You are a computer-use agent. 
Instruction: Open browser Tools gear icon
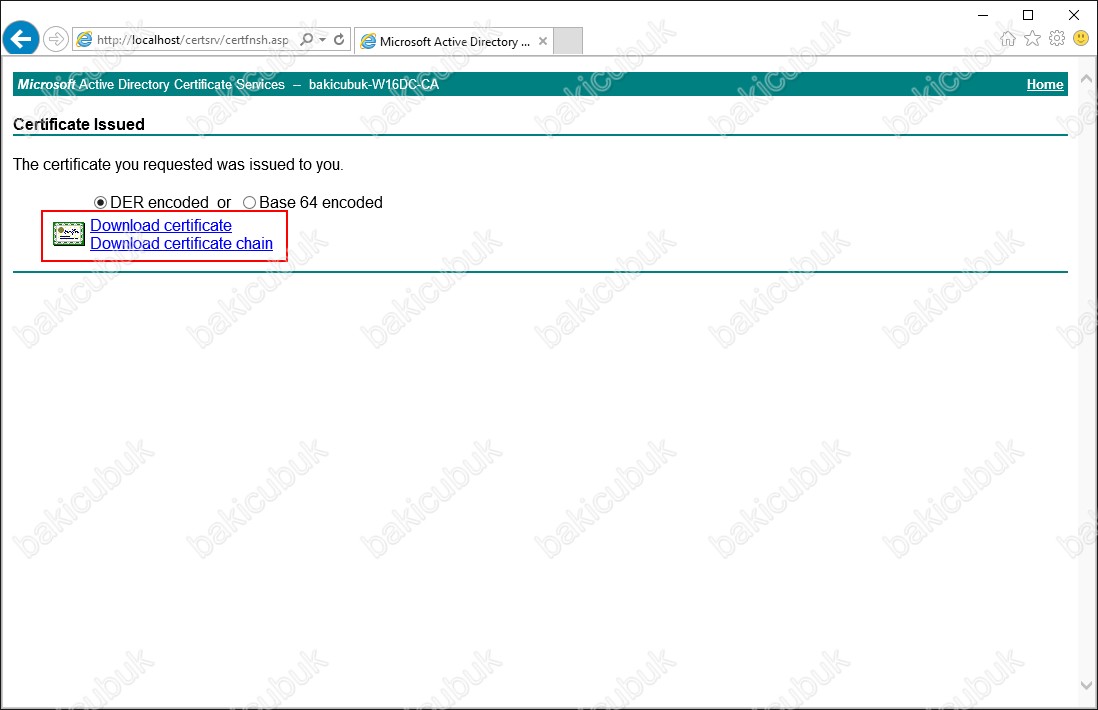1057,39
